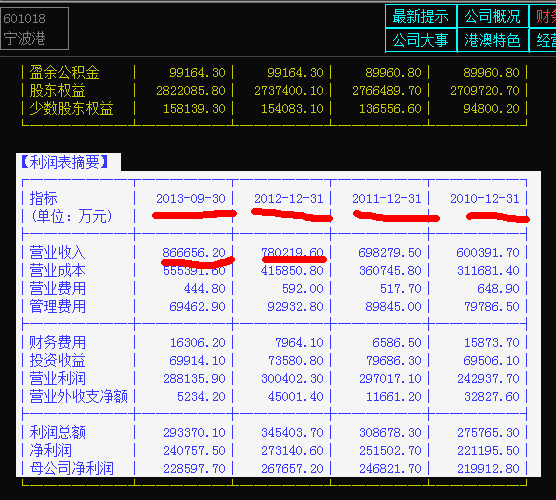Select non-operating net value 5234.20
This screenshot has width=556, height=500.
(201, 397)
